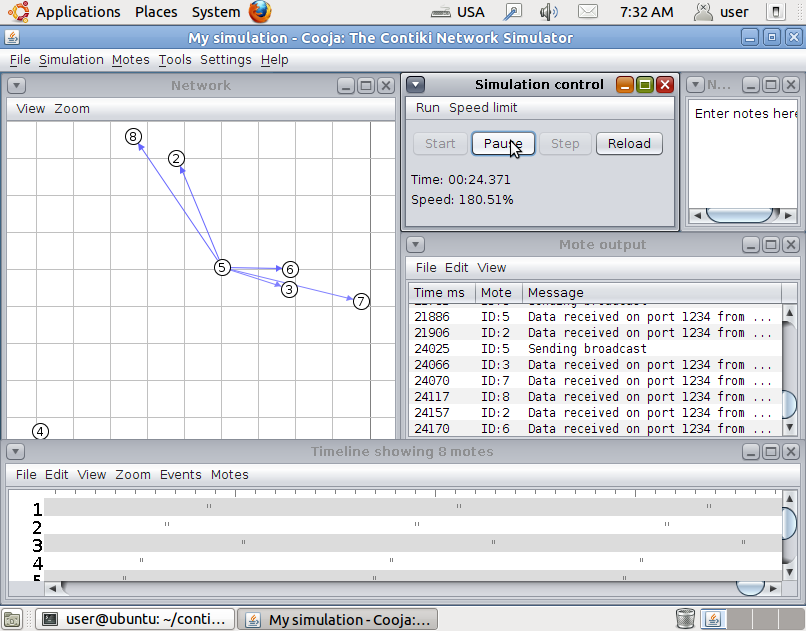Select mote node 8 in Network view
Screen dimensions: 806x631
tap(133, 137)
